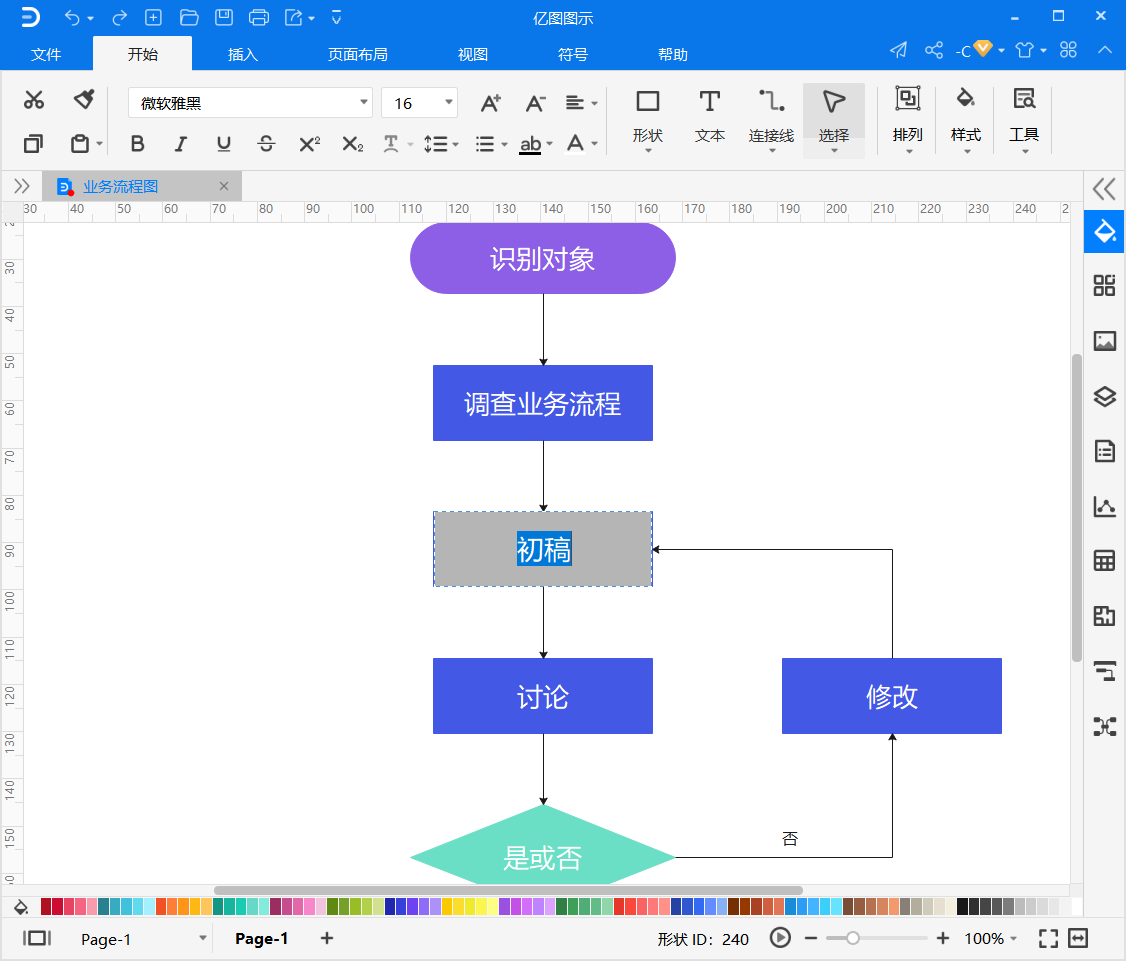Viewport: 1126px width, 961px height.
Task: Toggle full screen view icon
Action: pyautogui.click(x=1048, y=938)
